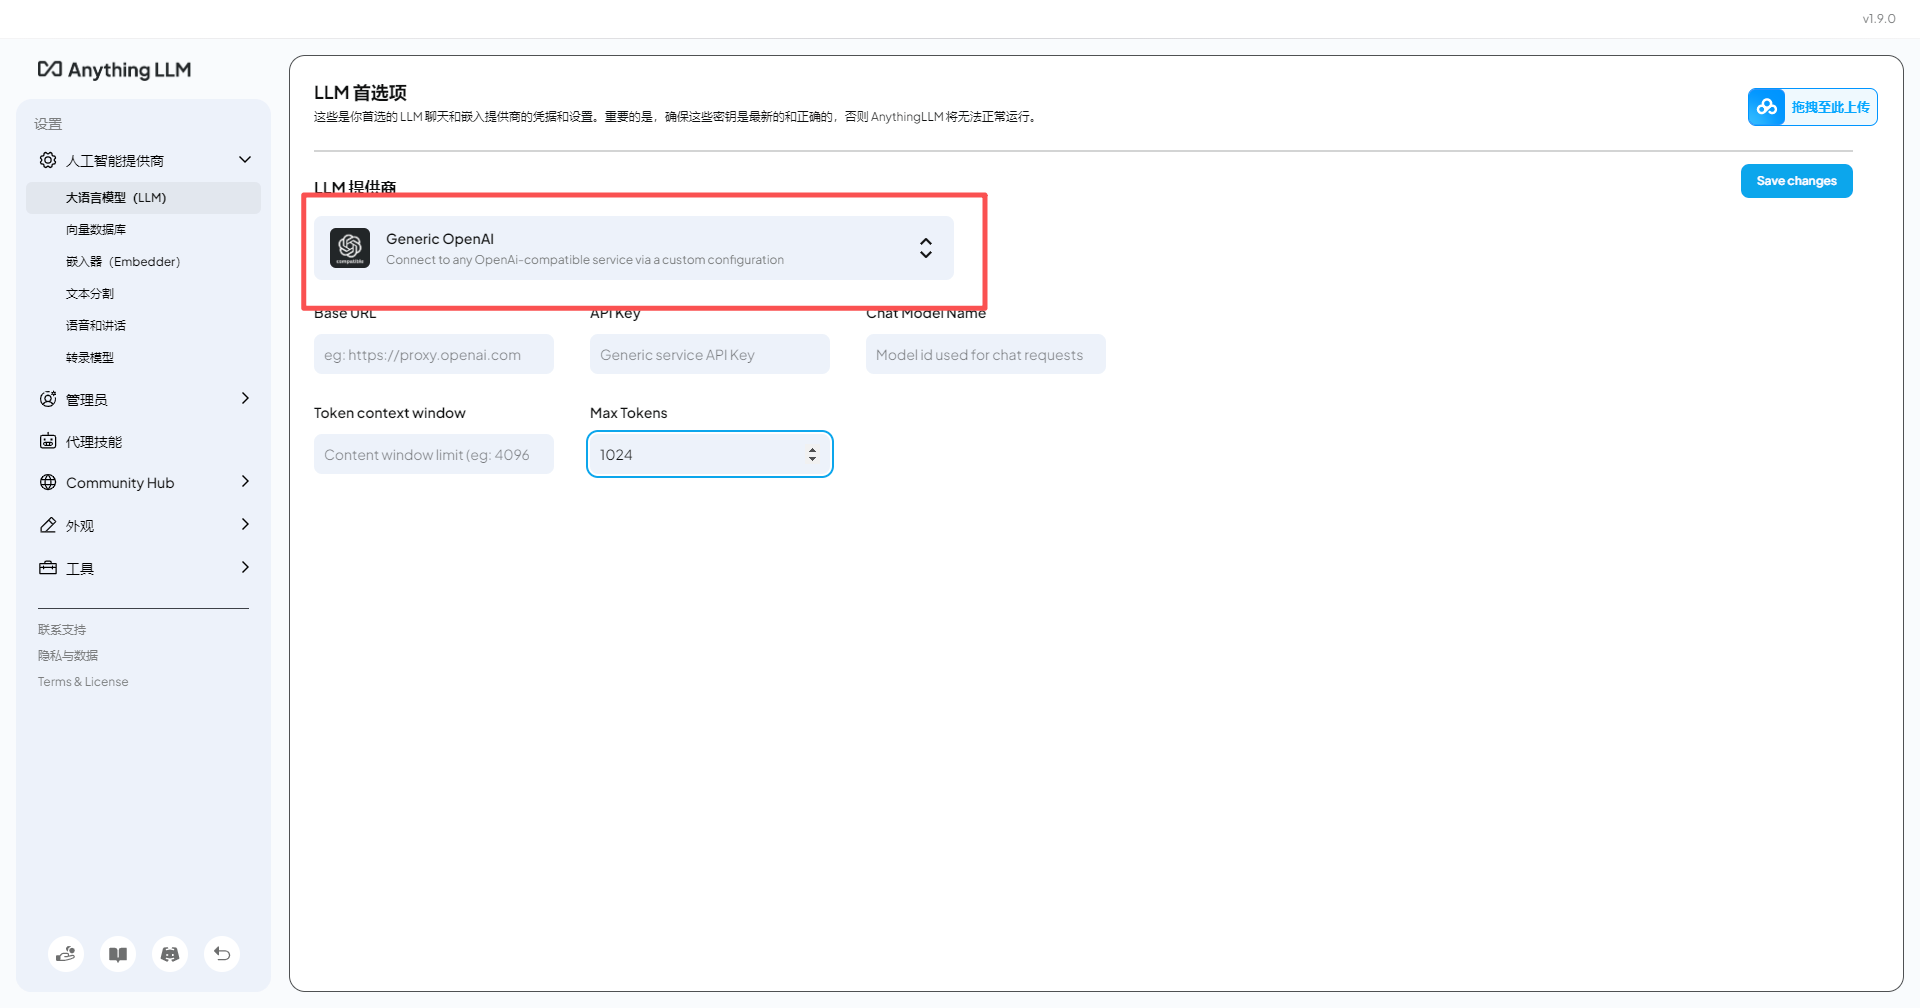The image size is (1920, 1008).
Task: Select 大语言模型 (LLM) menu item
Action: pos(143,197)
